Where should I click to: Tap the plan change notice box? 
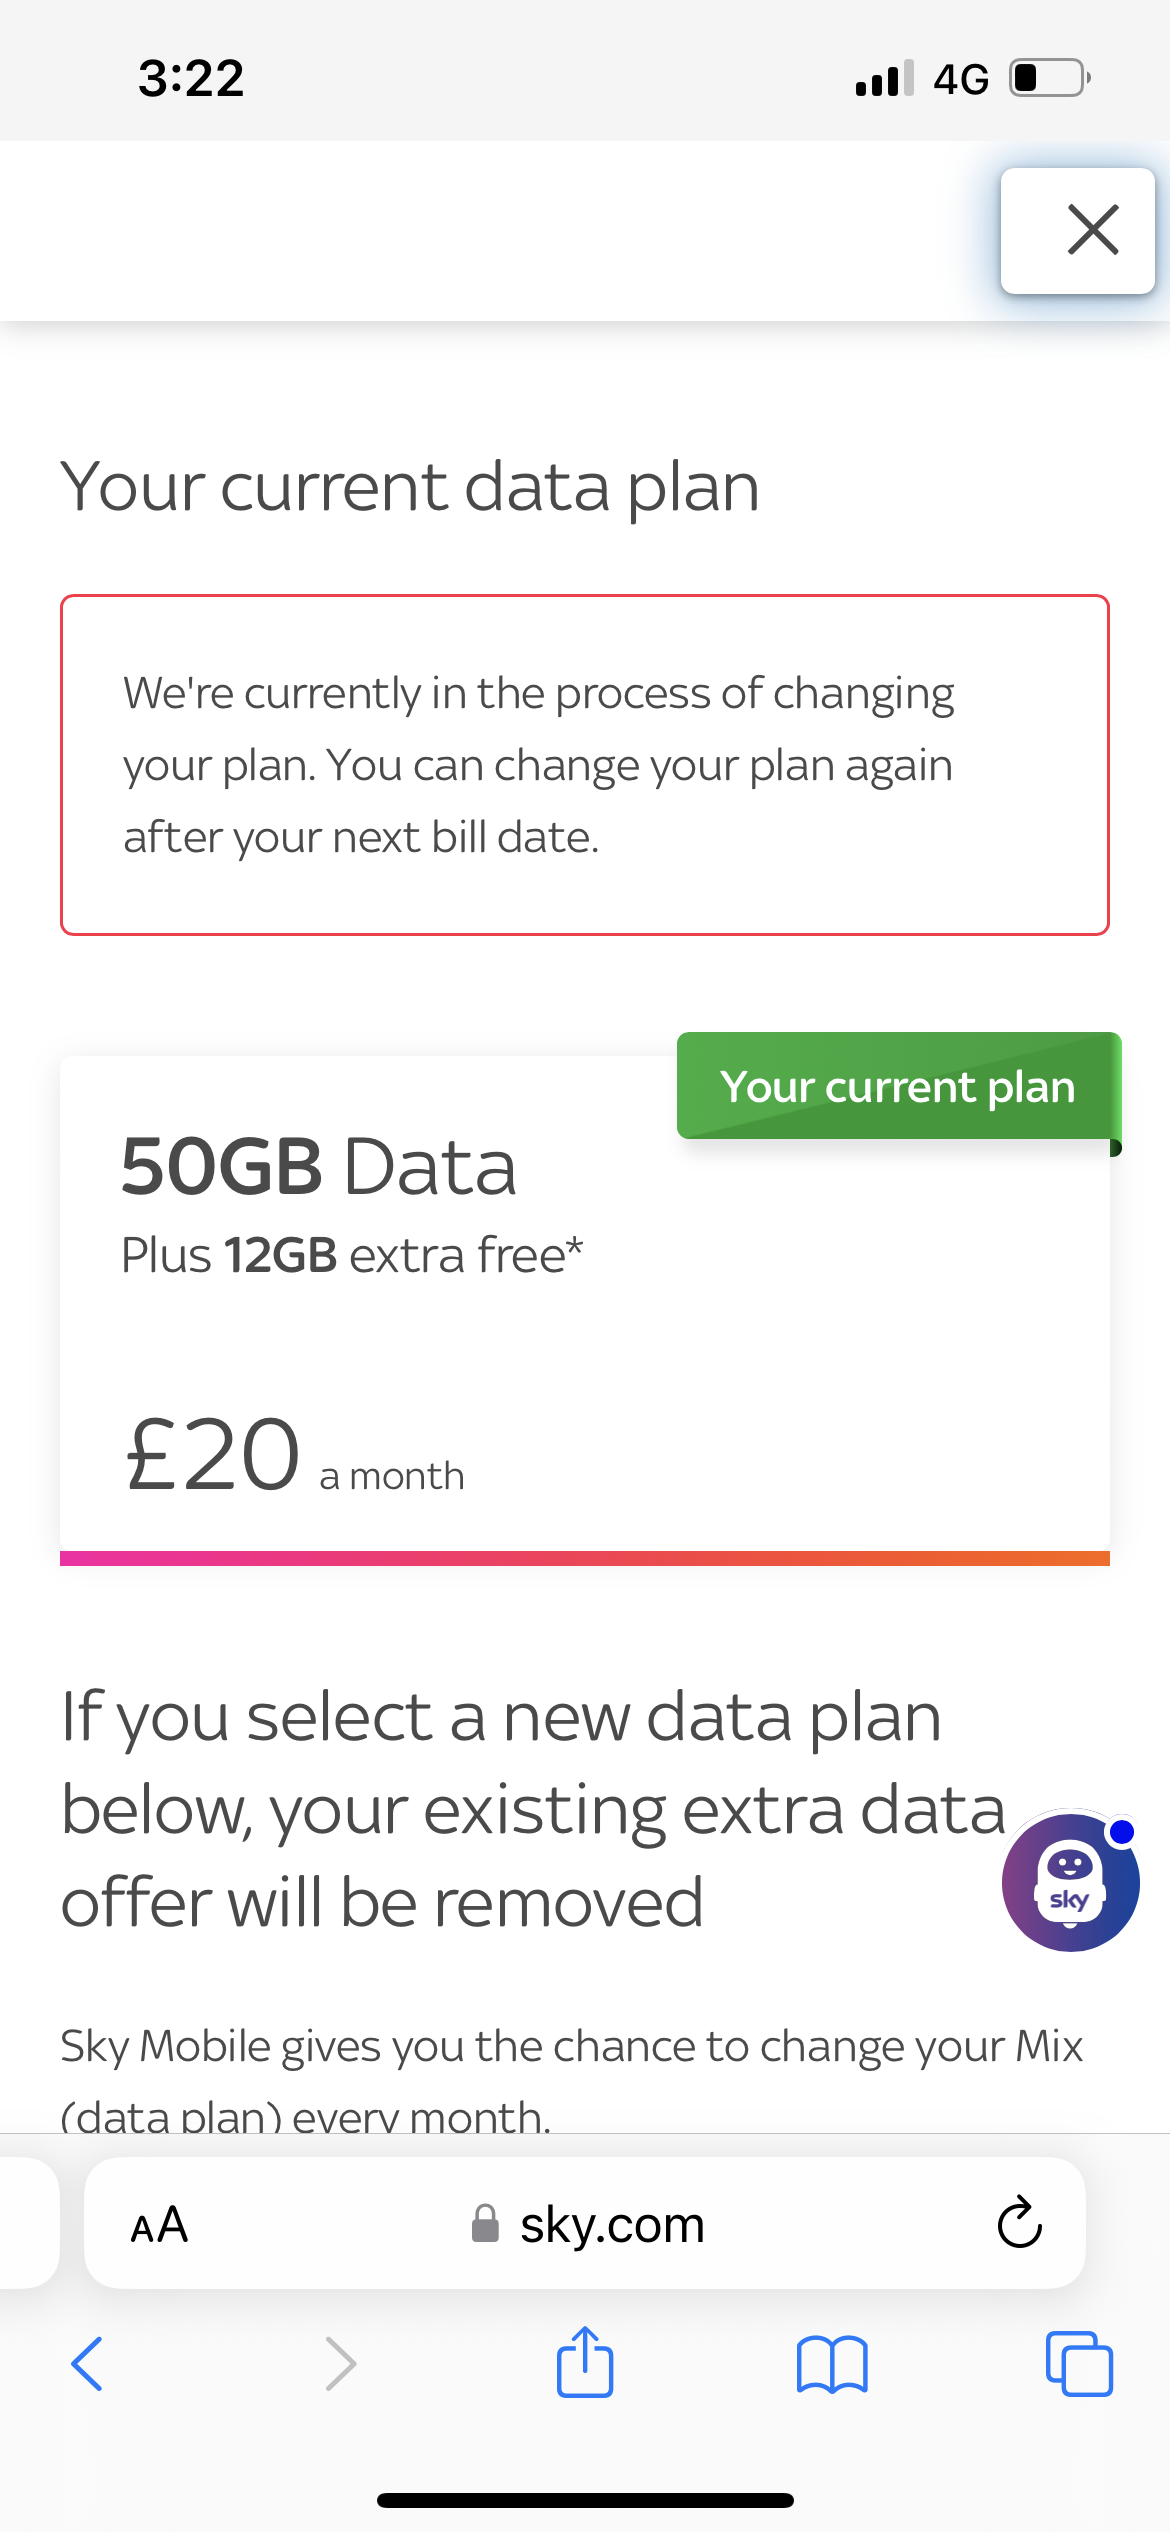584,765
